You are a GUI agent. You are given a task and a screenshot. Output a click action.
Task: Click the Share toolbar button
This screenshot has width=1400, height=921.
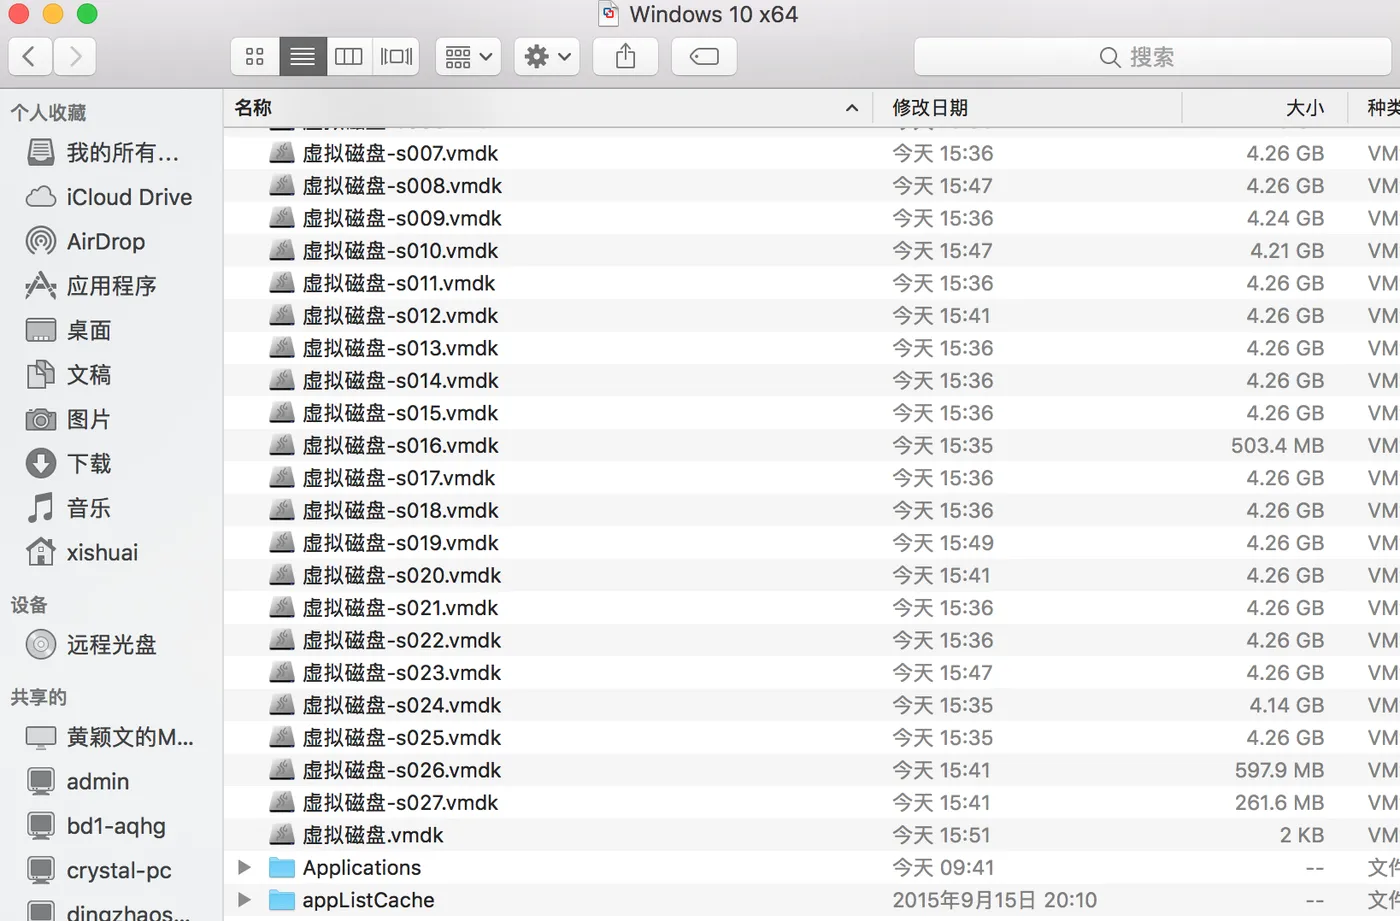625,57
